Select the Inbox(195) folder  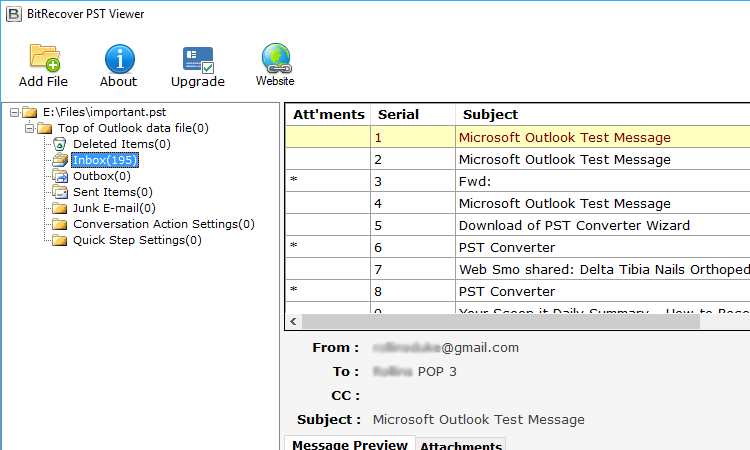click(105, 160)
